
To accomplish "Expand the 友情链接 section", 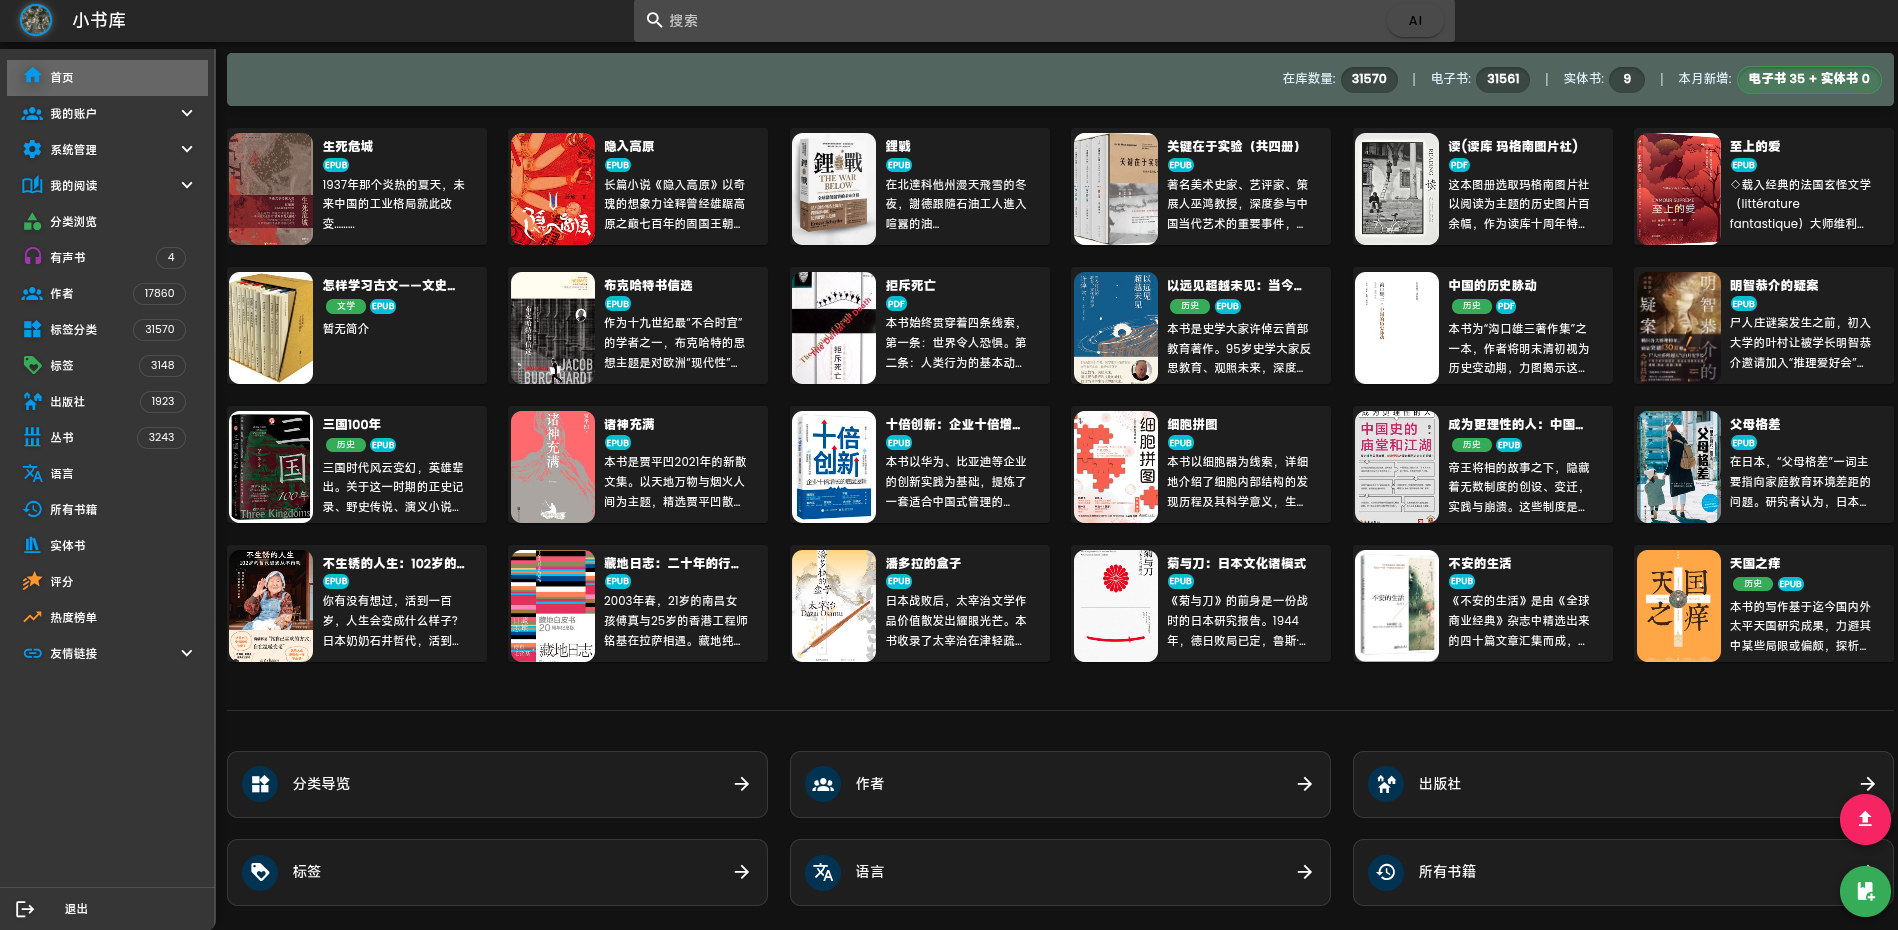I will coord(107,653).
